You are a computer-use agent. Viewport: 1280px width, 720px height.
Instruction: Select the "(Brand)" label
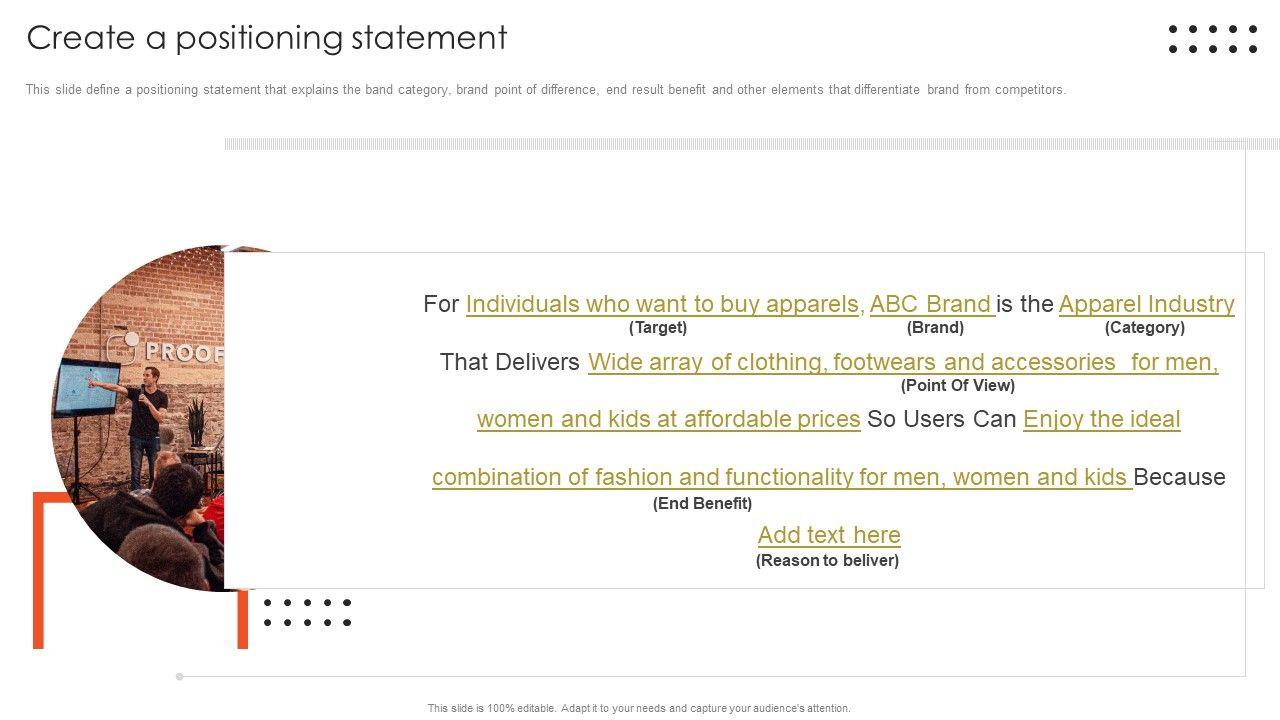point(935,328)
